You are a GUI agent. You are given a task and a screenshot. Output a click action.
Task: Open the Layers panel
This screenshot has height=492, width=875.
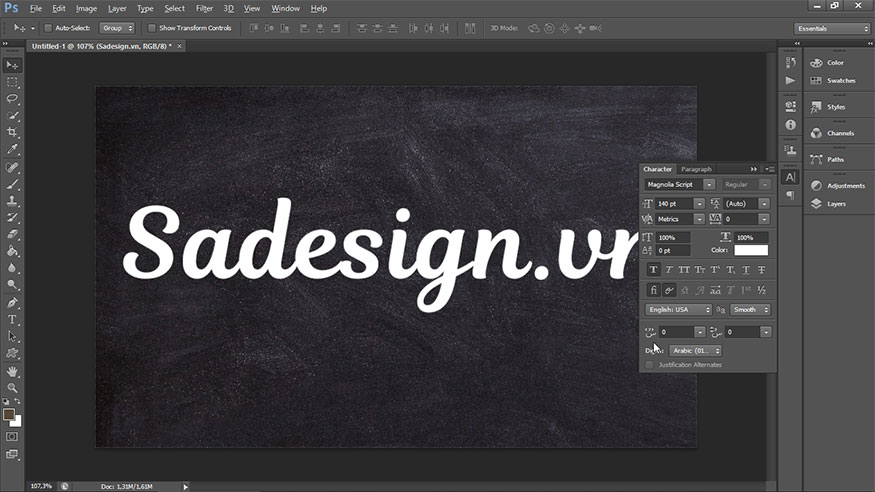coord(836,204)
